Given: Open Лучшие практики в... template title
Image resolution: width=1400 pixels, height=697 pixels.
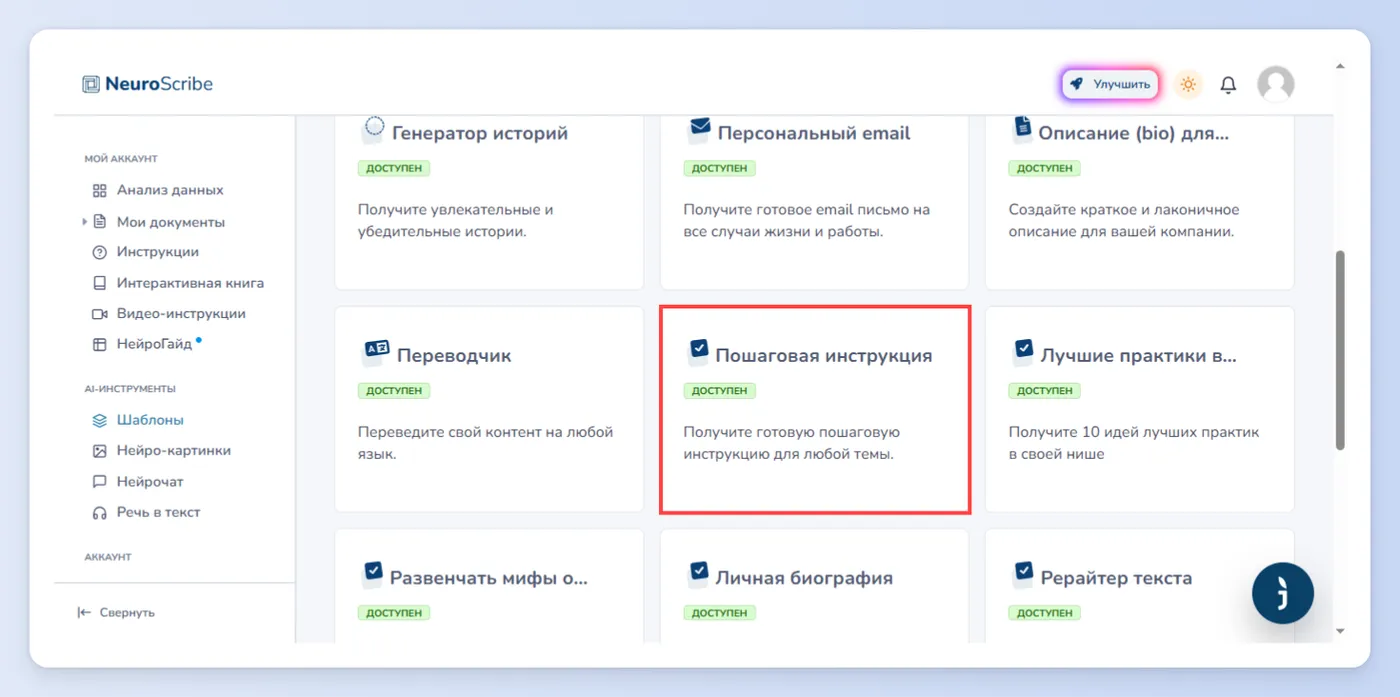Looking at the screenshot, I should click(1139, 355).
